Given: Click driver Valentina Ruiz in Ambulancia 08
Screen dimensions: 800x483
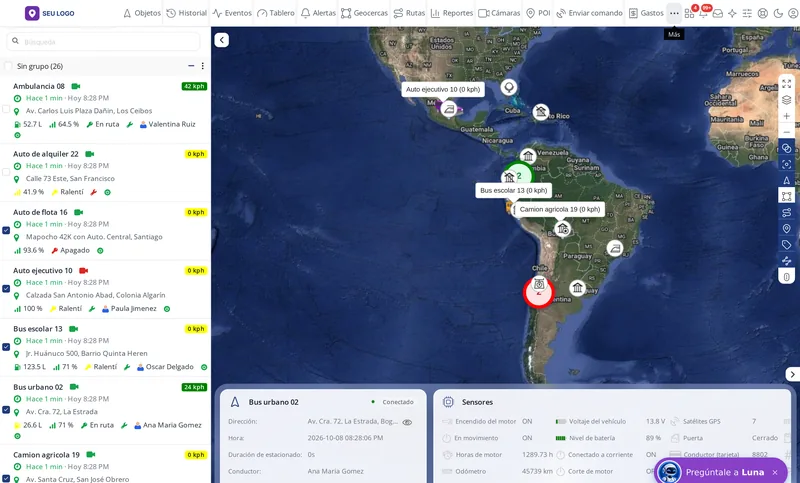Looking at the screenshot, I should (168, 124).
